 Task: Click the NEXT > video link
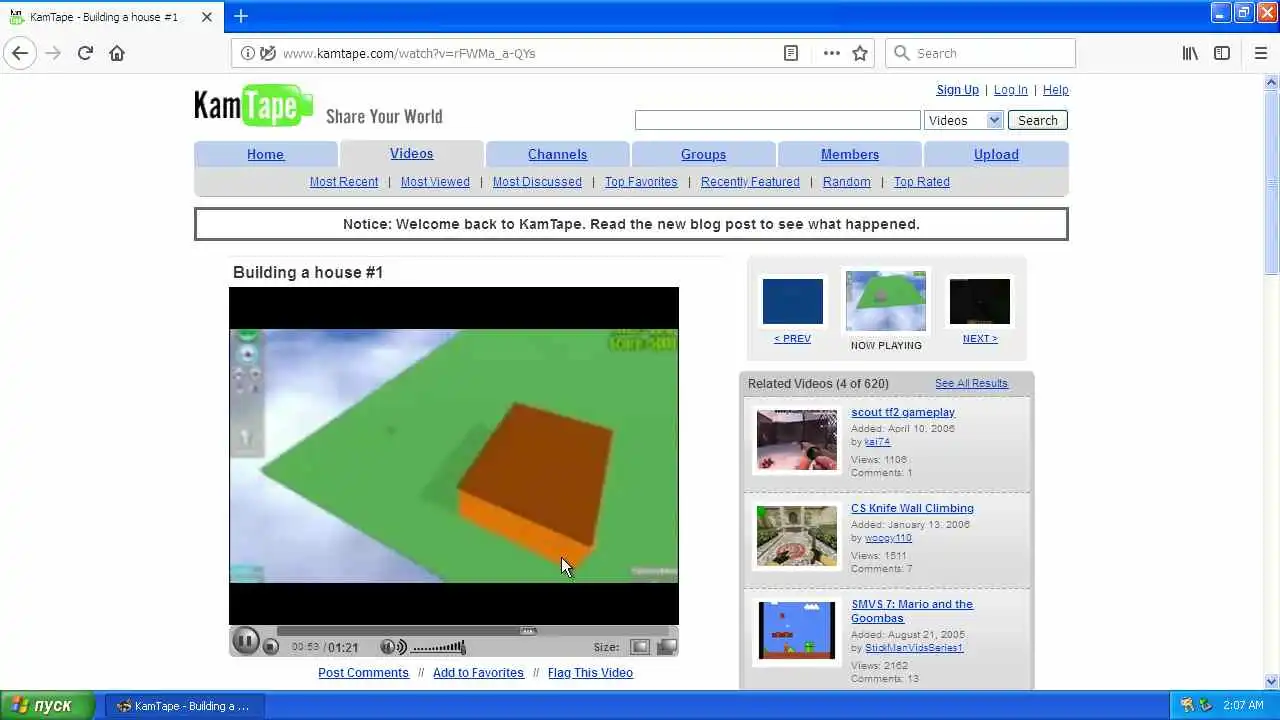(x=980, y=339)
